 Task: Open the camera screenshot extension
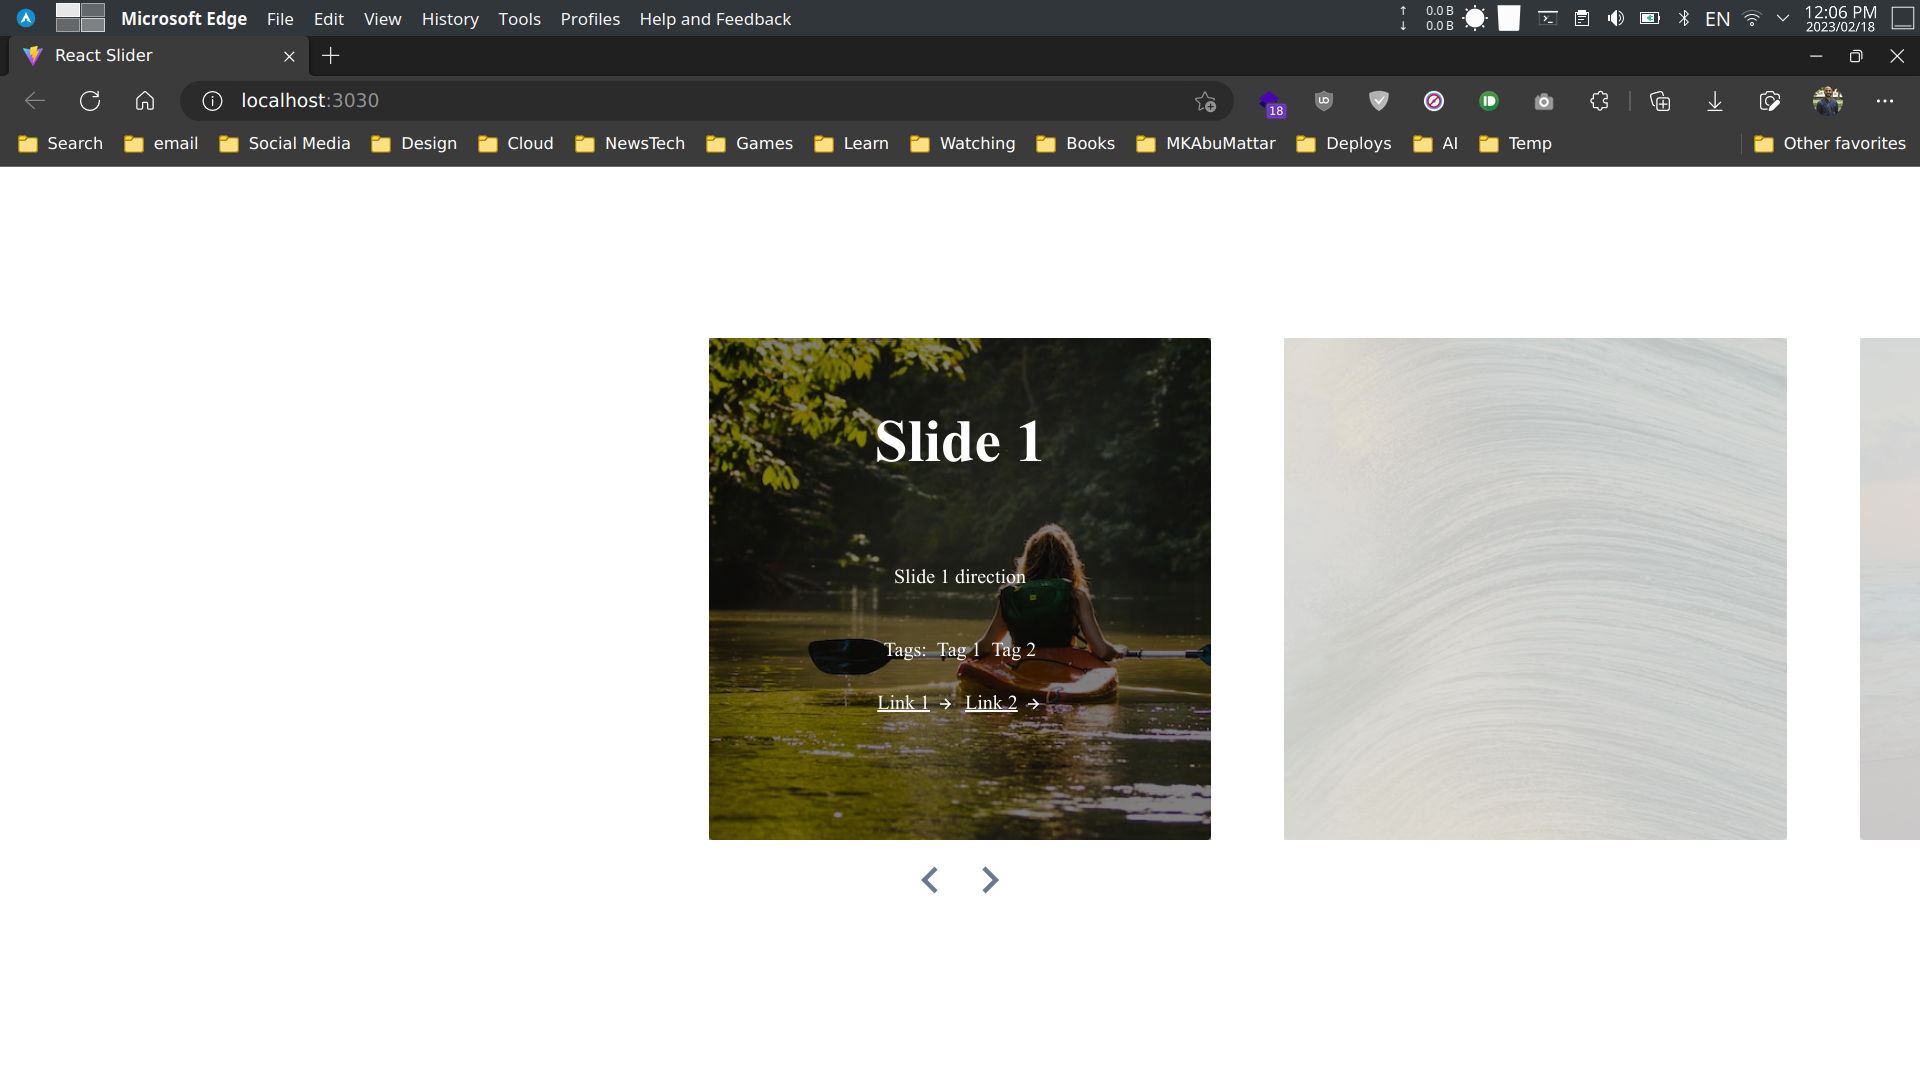coord(1543,101)
